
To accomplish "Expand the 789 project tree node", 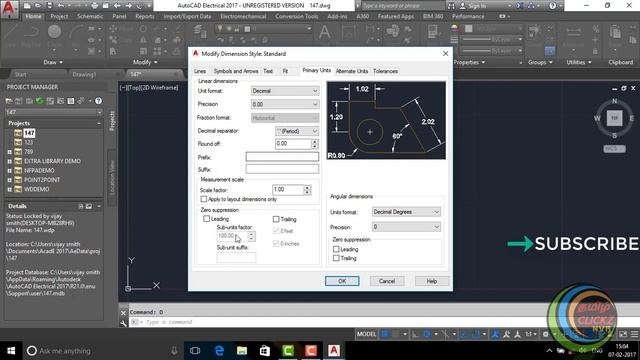I will click(x=9, y=152).
